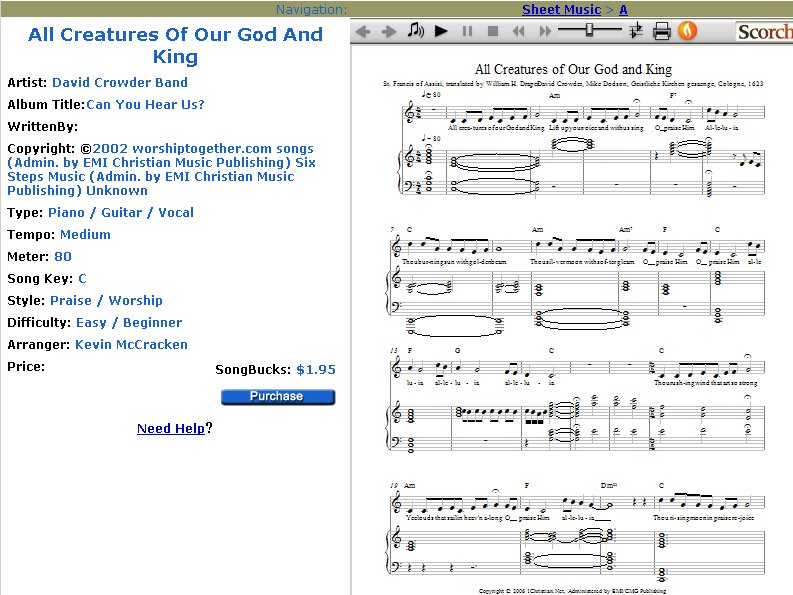Print the sheet music
Image resolution: width=793 pixels, height=595 pixels.
661,32
